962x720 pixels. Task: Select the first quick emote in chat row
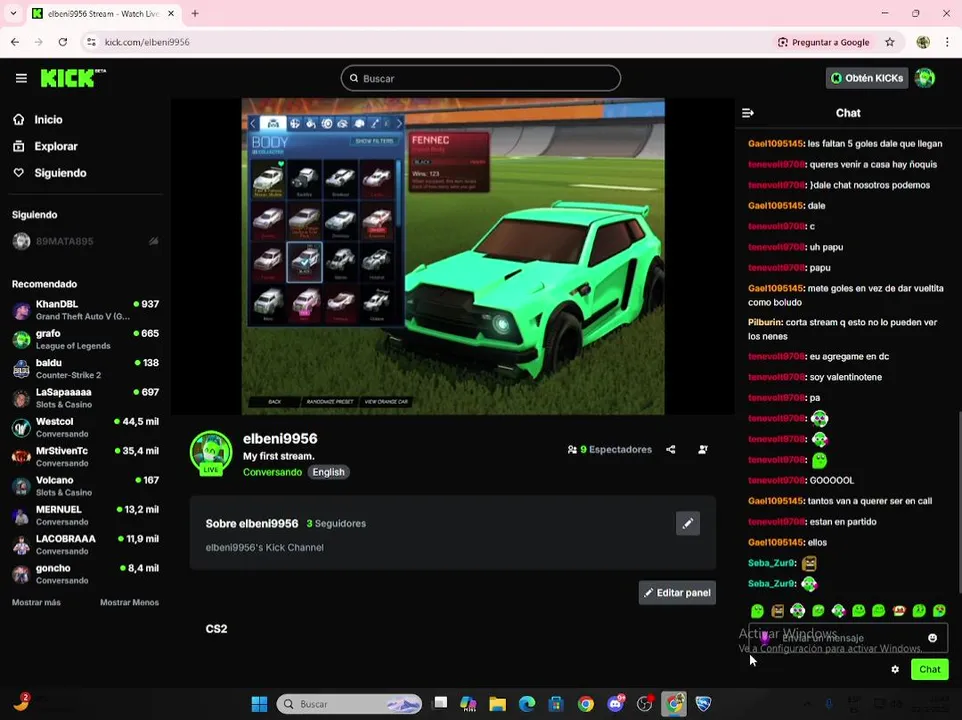click(x=758, y=610)
